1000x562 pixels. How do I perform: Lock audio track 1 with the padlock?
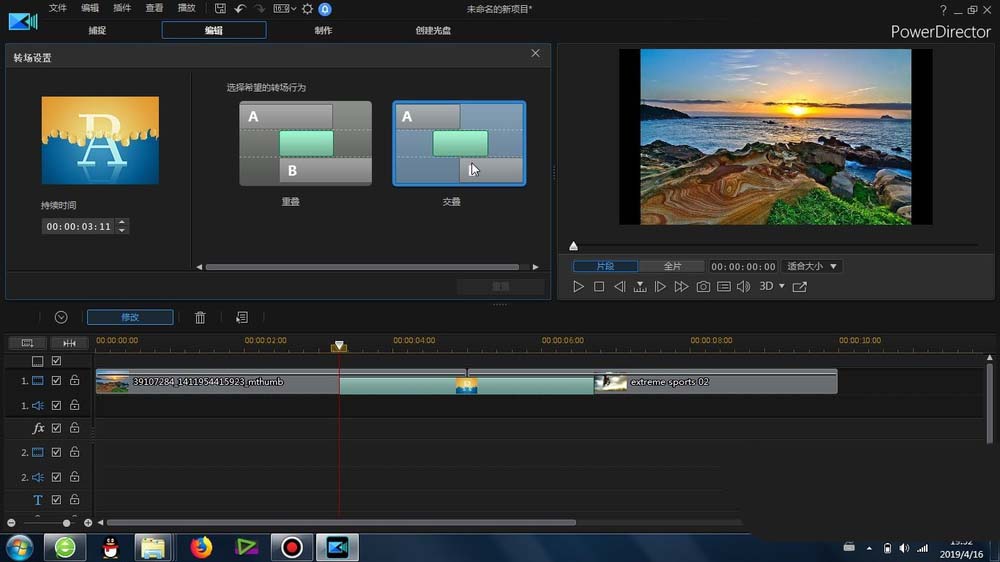74,405
